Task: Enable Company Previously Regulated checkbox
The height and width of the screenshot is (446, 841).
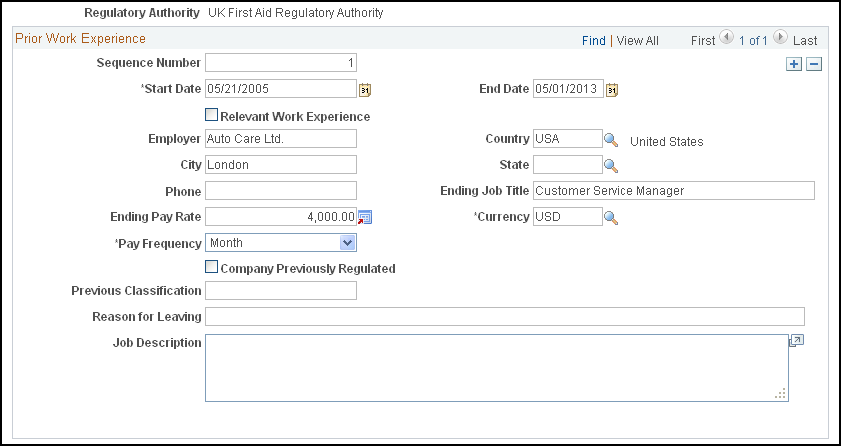Action: pos(212,267)
